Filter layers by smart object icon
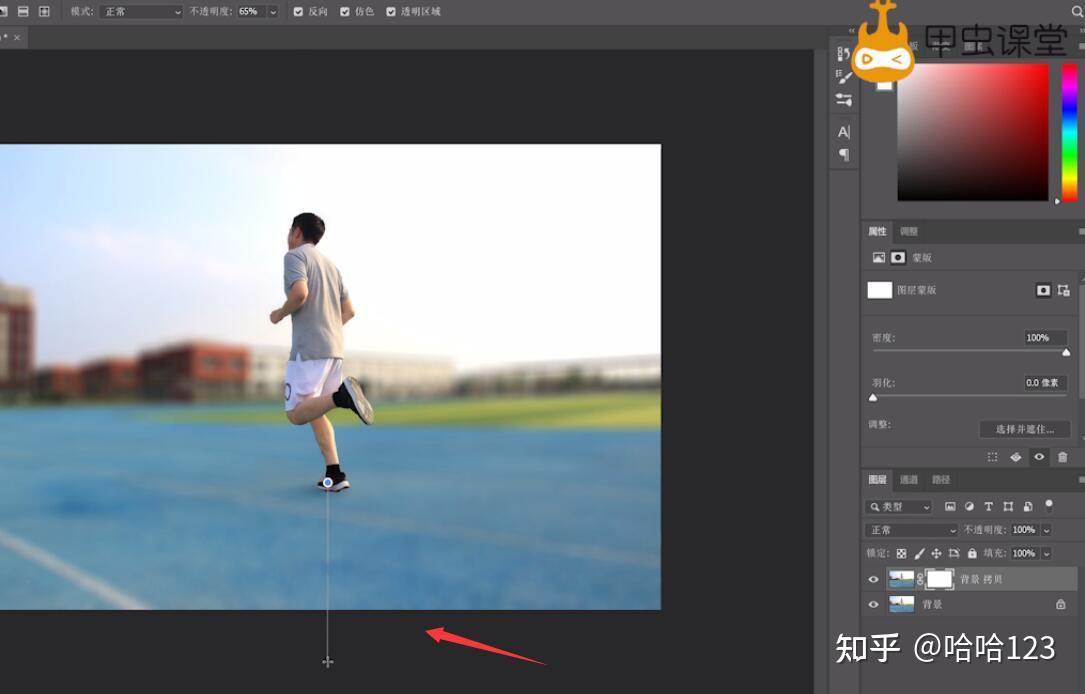The width and height of the screenshot is (1085, 694). (1028, 506)
